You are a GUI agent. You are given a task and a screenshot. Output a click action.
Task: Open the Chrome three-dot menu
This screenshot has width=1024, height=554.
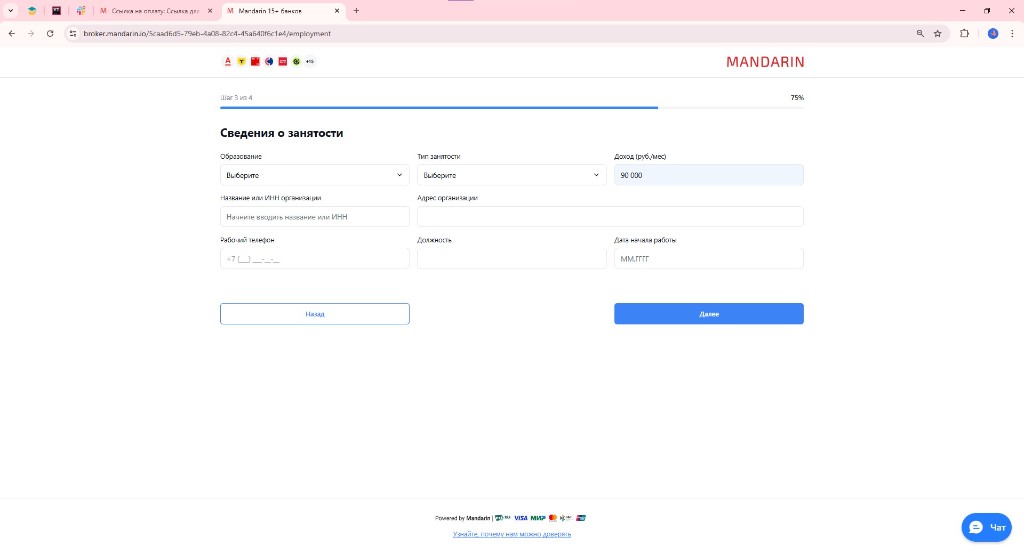click(x=1012, y=33)
